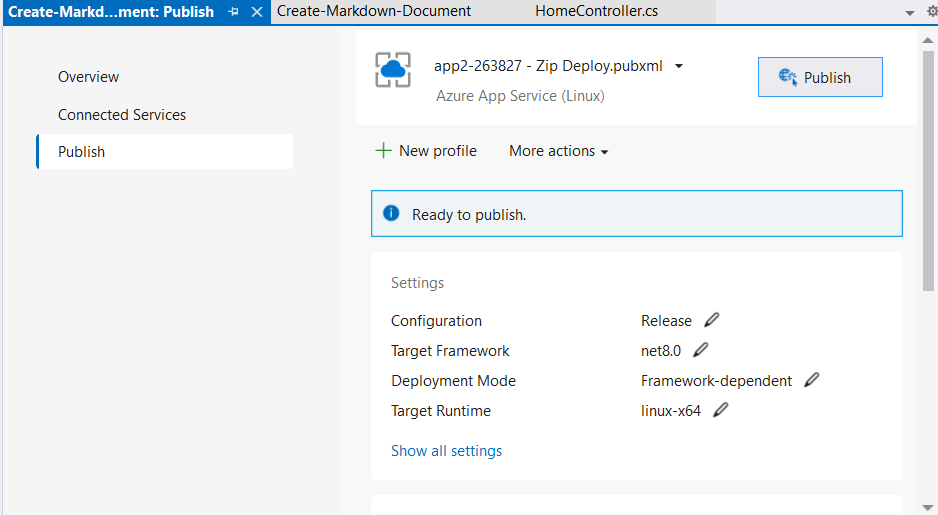
Task: Click the blue info icon in status banner
Action: point(391,213)
